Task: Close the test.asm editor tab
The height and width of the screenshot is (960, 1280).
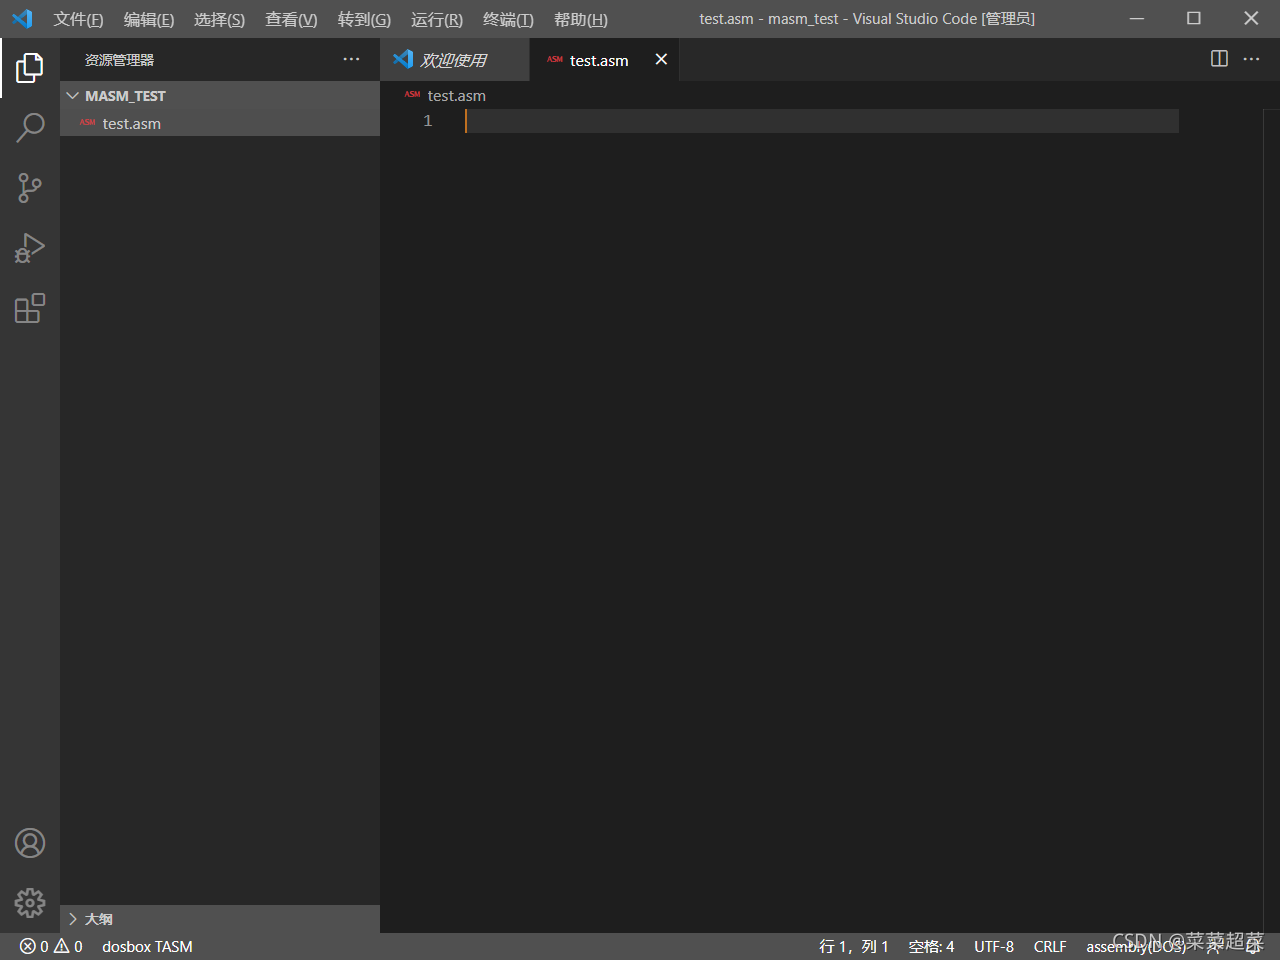Action: (661, 60)
